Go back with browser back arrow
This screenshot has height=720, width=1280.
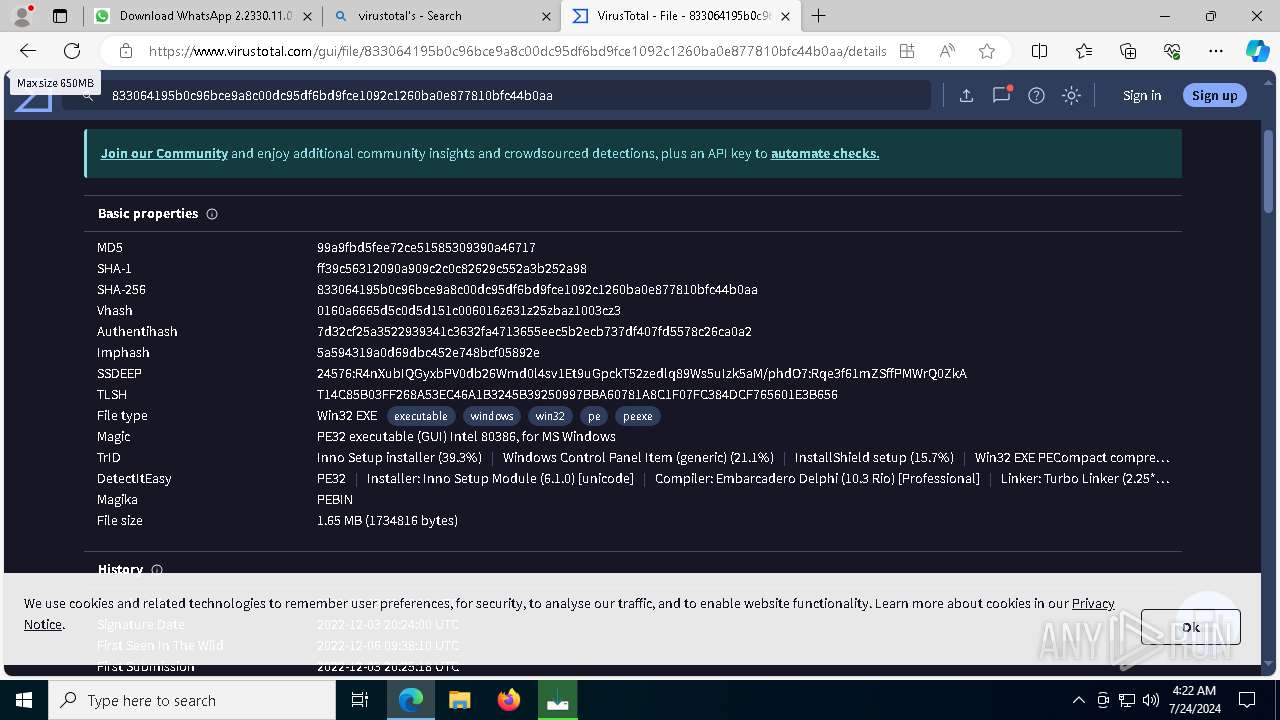click(28, 51)
